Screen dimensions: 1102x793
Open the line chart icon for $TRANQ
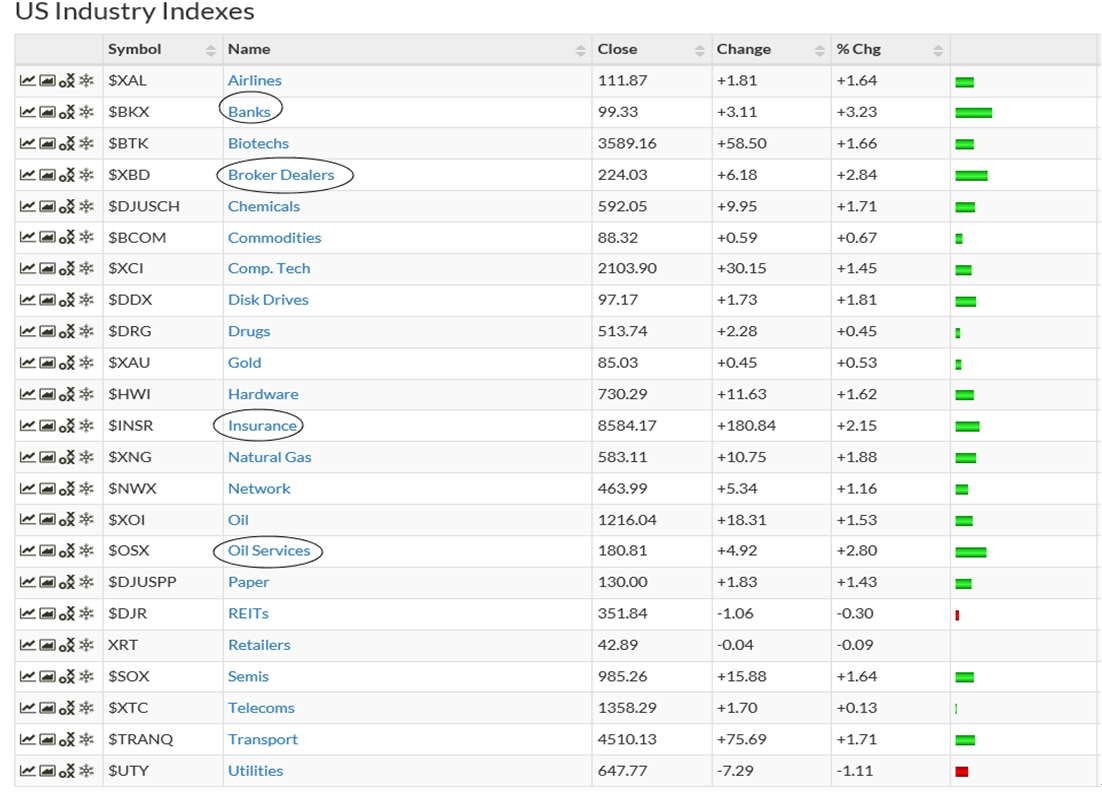pyautogui.click(x=27, y=740)
